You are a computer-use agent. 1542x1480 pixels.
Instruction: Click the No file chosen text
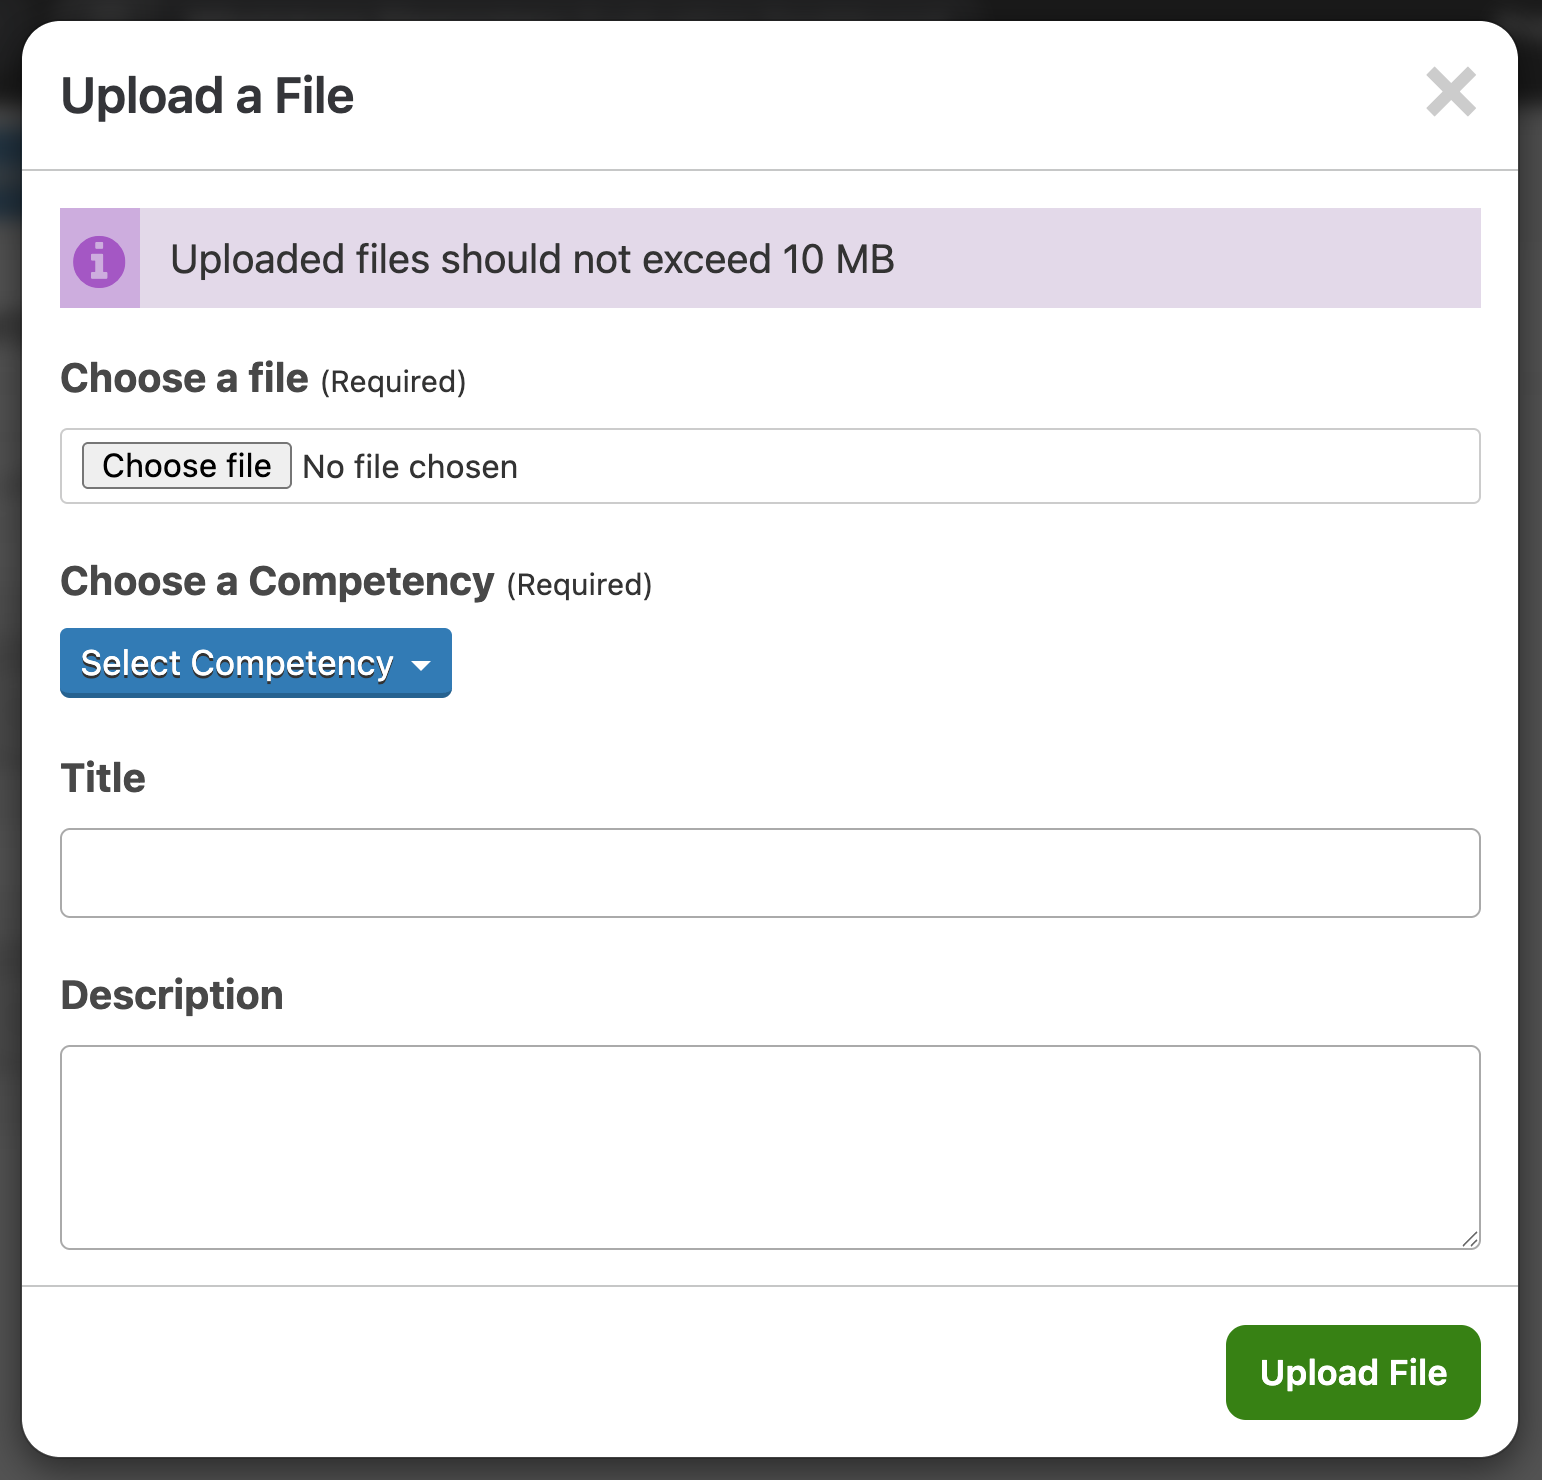coord(410,467)
